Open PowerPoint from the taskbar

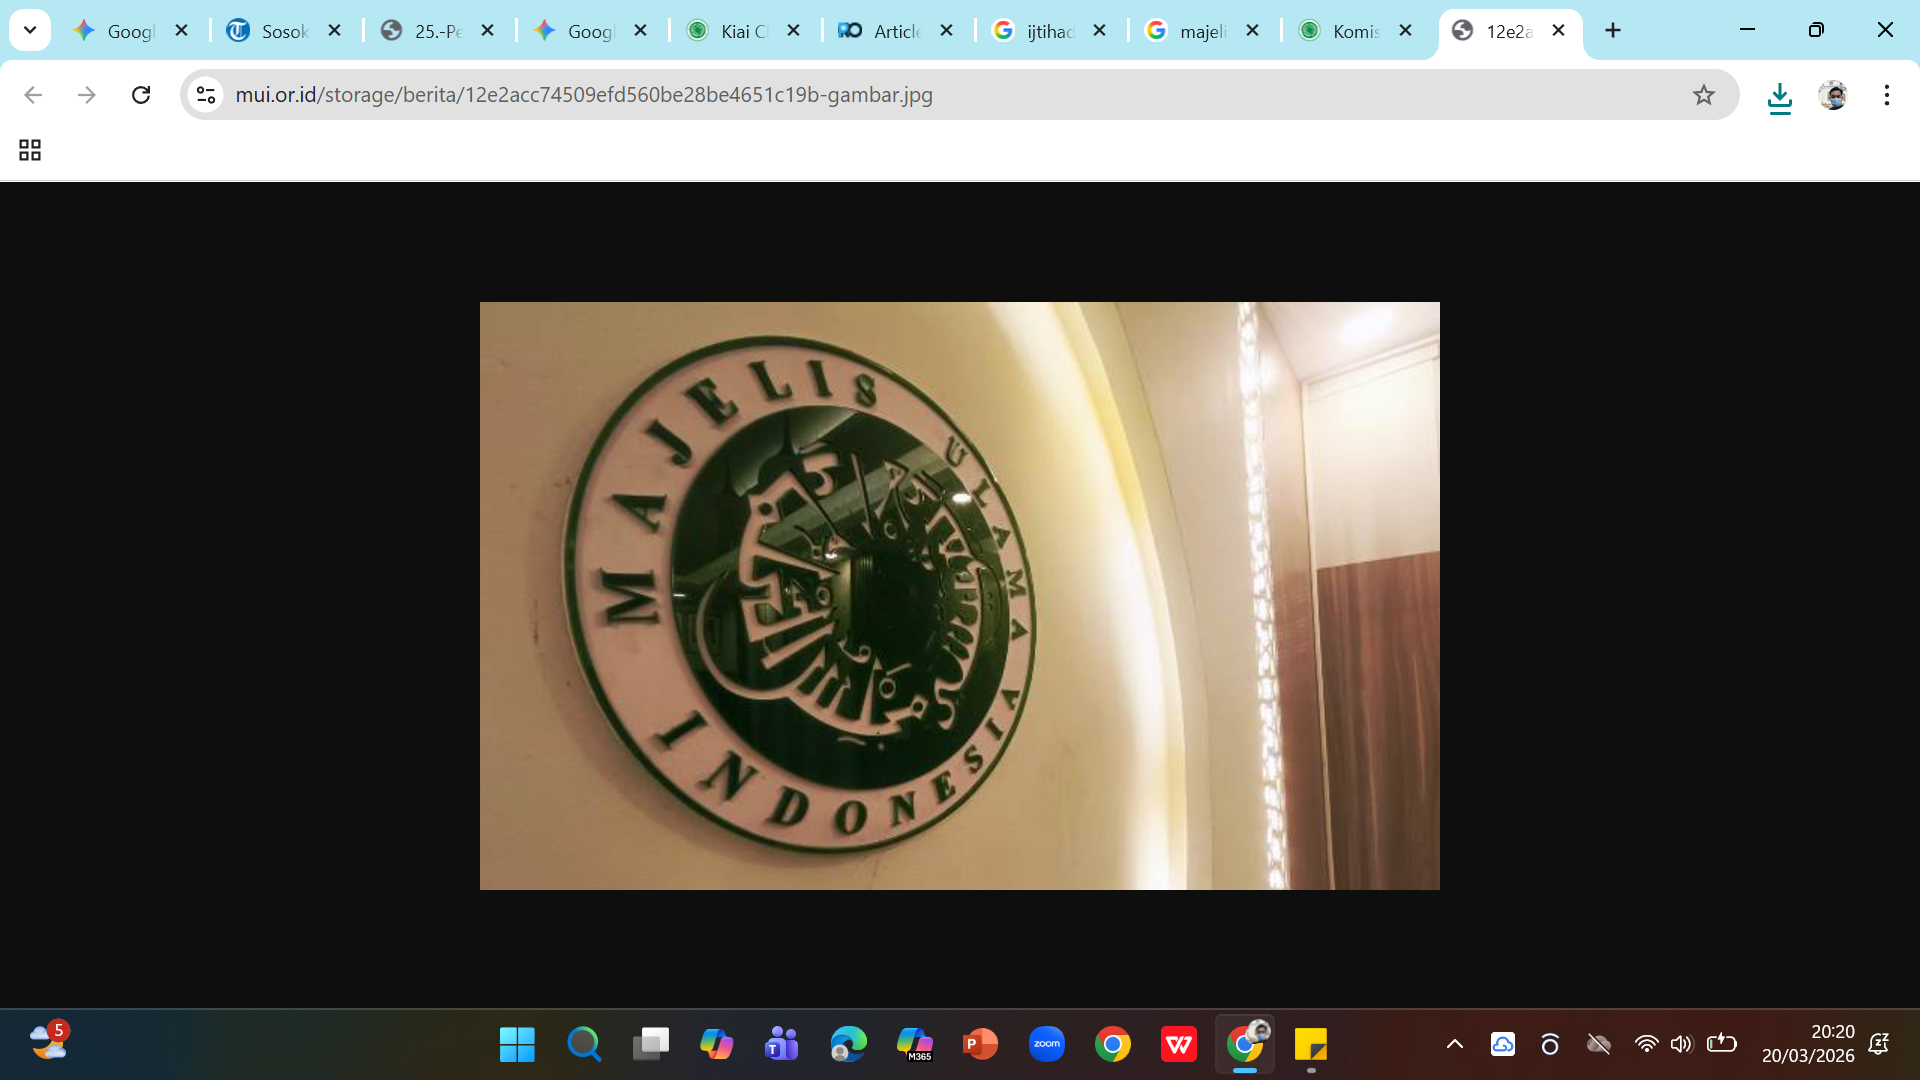981,1045
